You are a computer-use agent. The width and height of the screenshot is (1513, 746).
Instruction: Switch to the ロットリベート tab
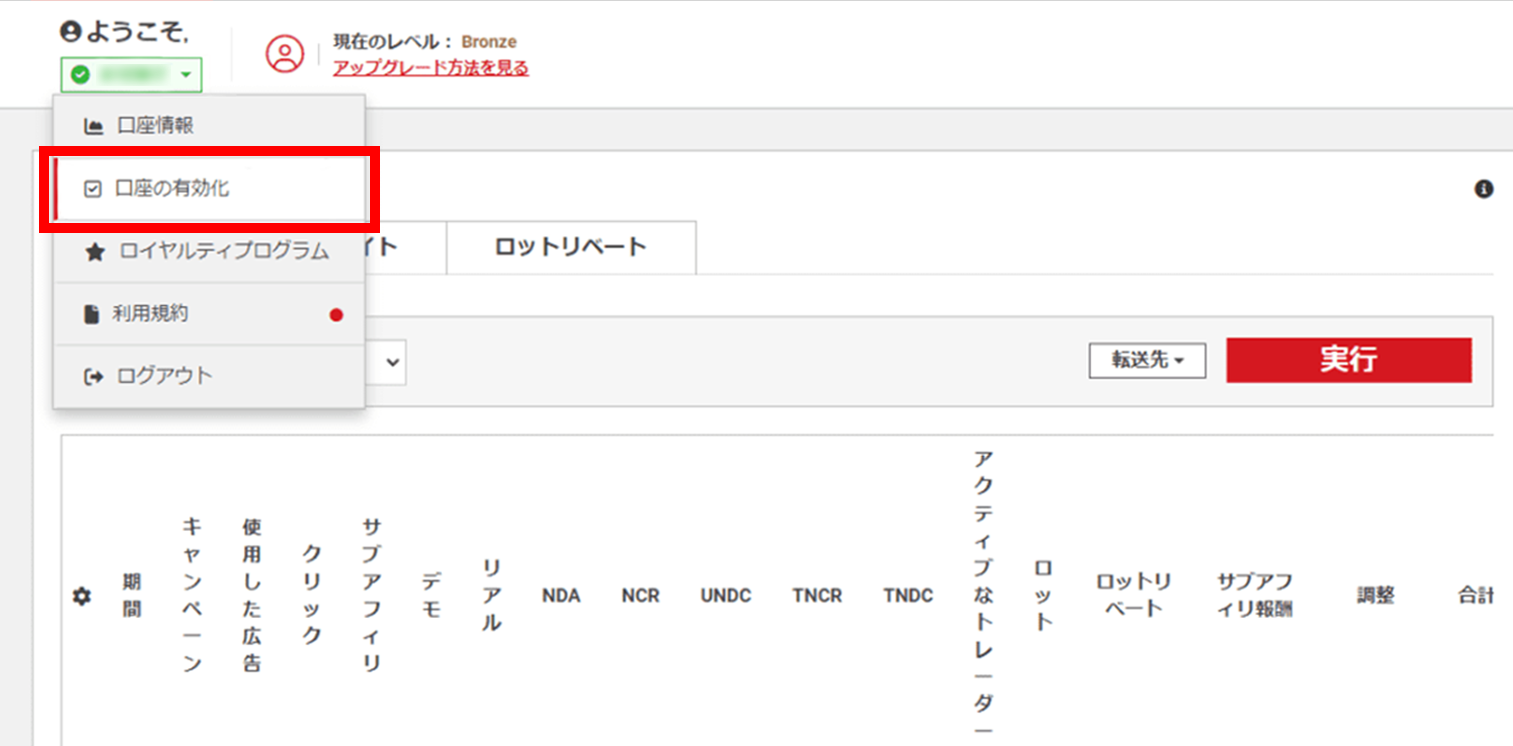[570, 247]
